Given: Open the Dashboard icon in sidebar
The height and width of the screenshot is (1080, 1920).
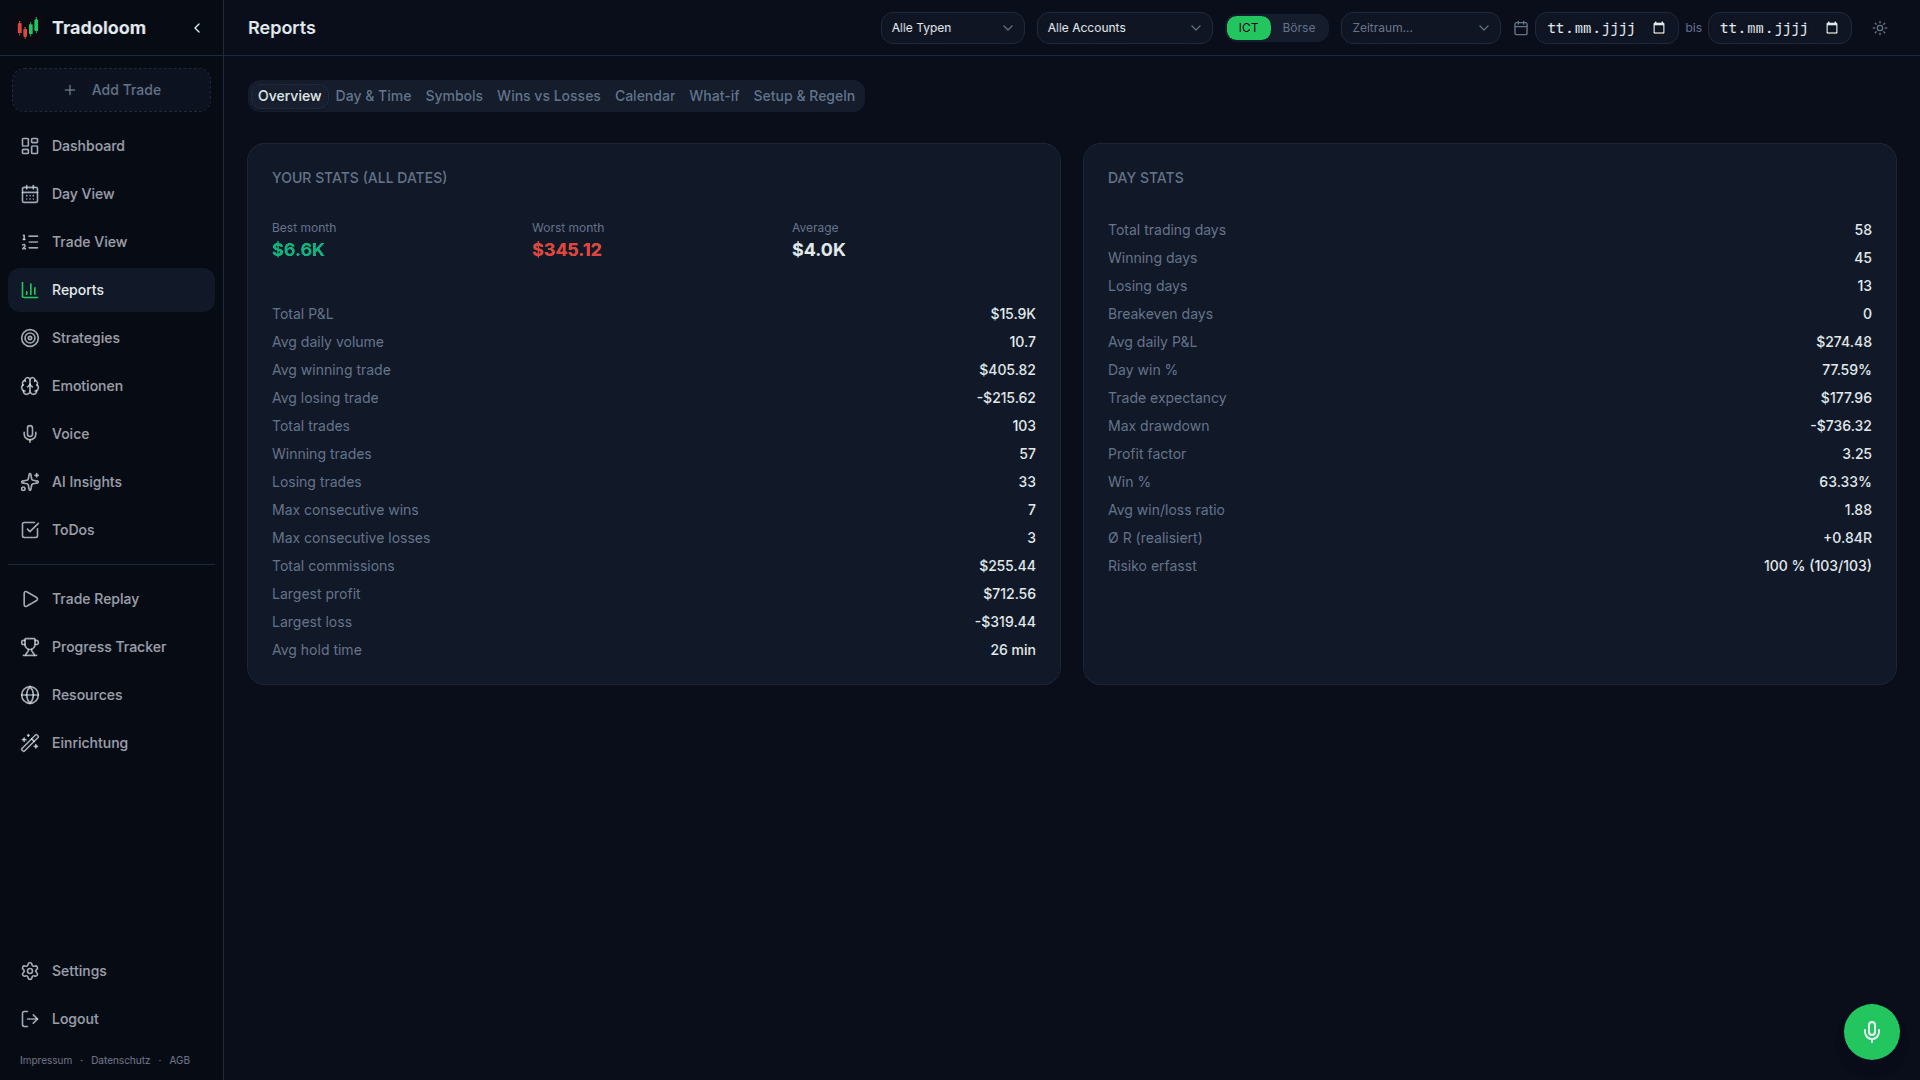Looking at the screenshot, I should pyautogui.click(x=30, y=146).
